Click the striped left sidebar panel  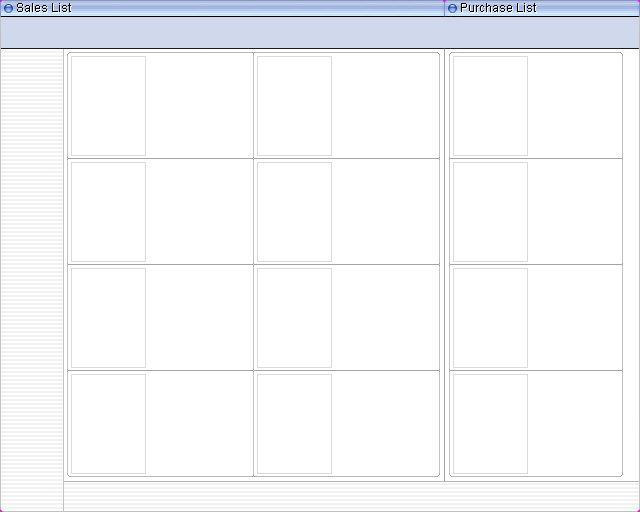click(31, 280)
